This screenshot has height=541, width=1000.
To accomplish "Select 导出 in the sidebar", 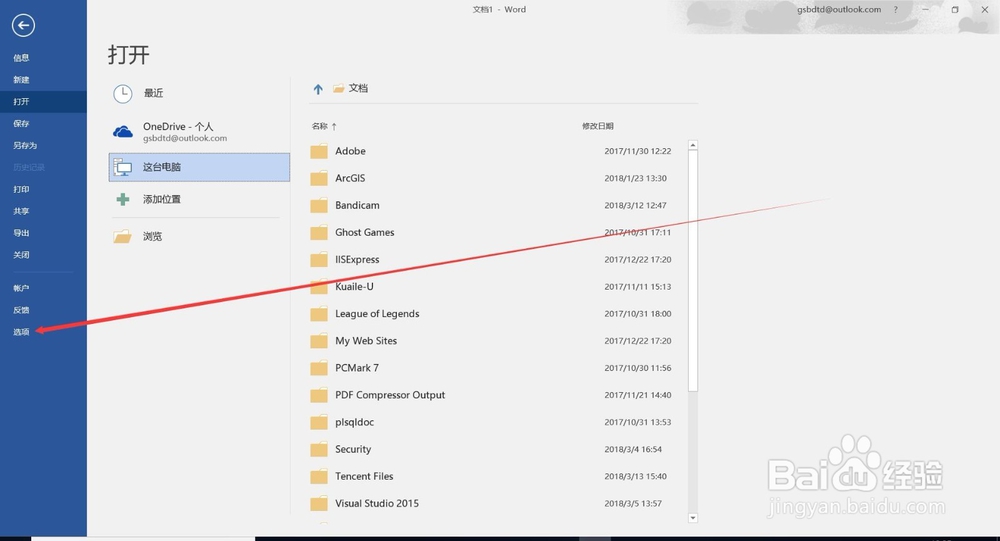I will coord(21,233).
